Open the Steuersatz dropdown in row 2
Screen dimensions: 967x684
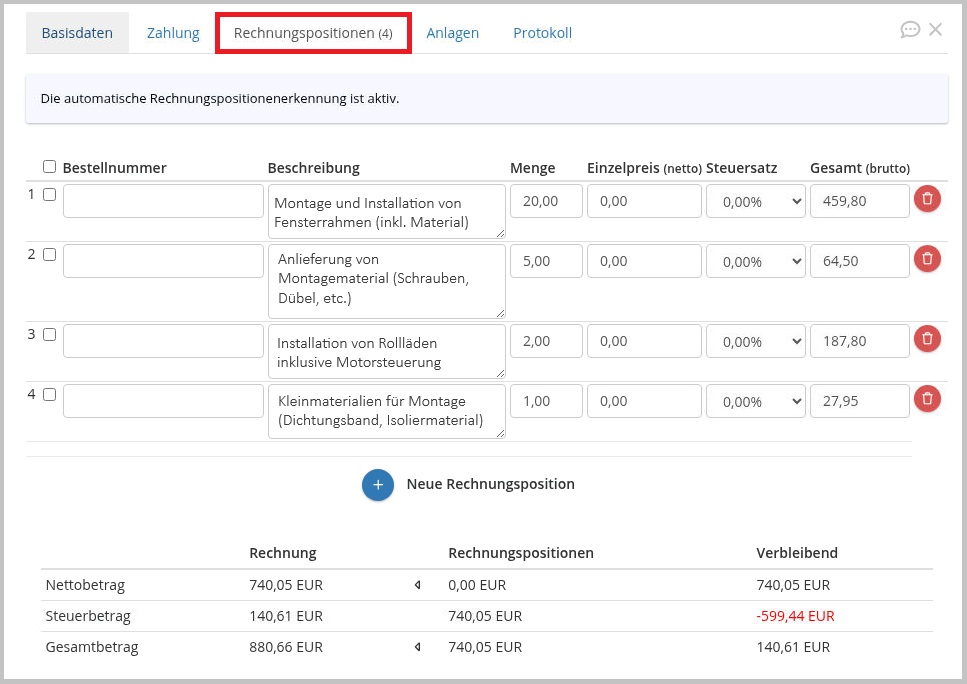tap(755, 261)
